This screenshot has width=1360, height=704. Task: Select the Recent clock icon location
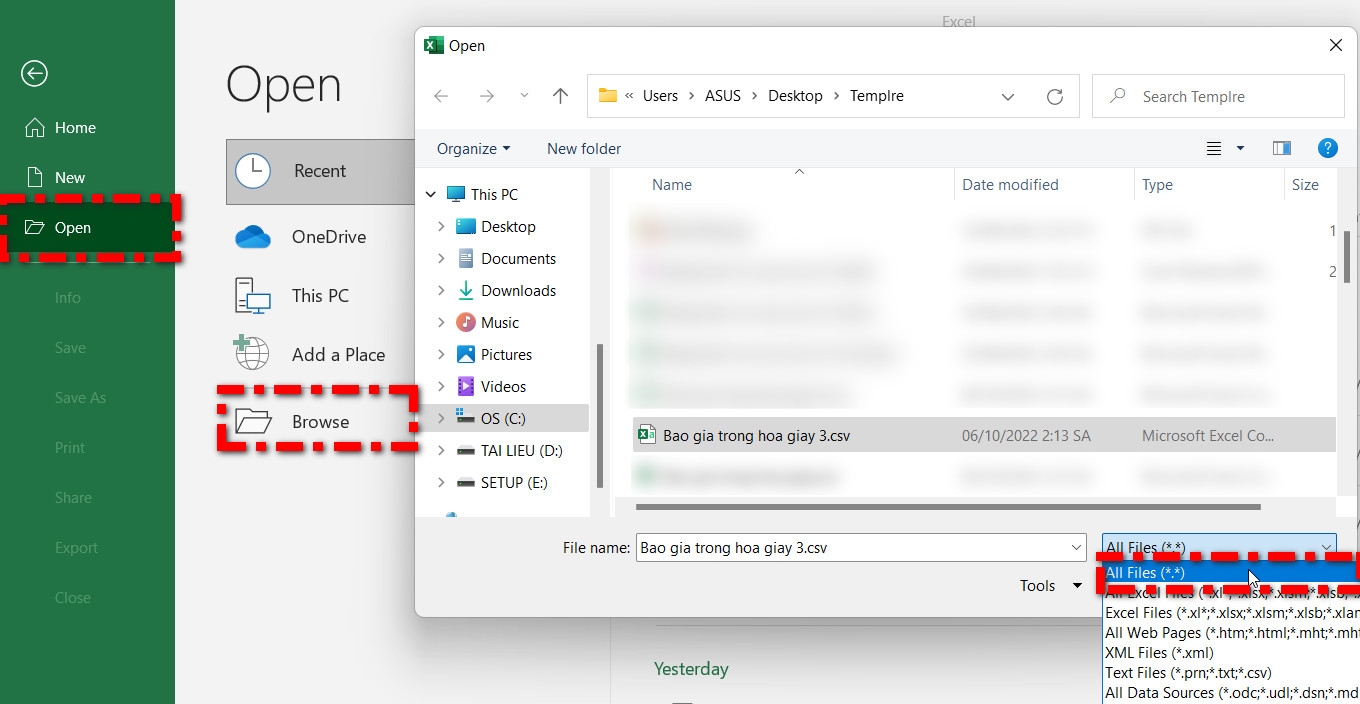253,171
